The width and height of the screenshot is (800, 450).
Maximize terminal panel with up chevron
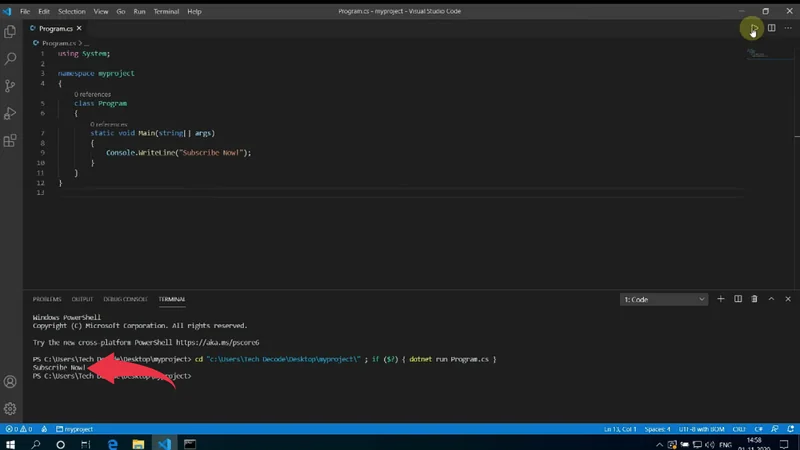tap(771, 299)
